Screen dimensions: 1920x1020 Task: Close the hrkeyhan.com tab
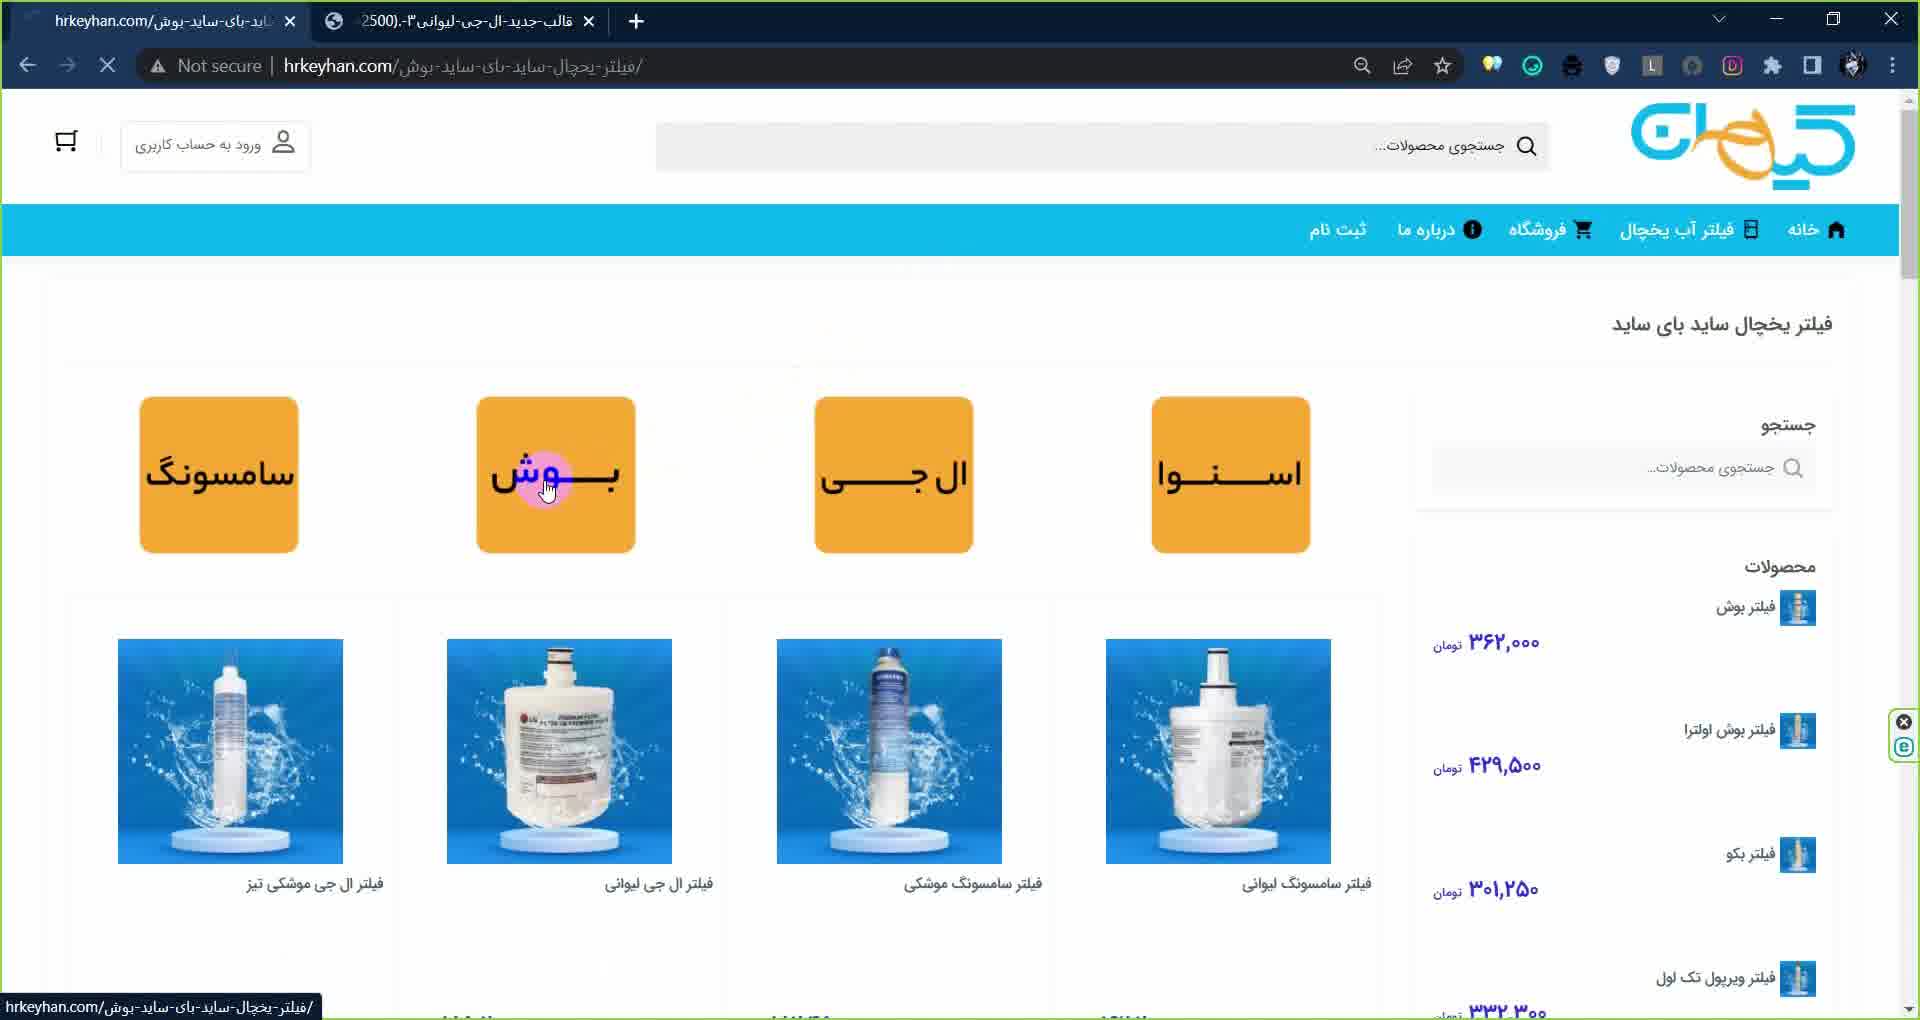click(290, 21)
